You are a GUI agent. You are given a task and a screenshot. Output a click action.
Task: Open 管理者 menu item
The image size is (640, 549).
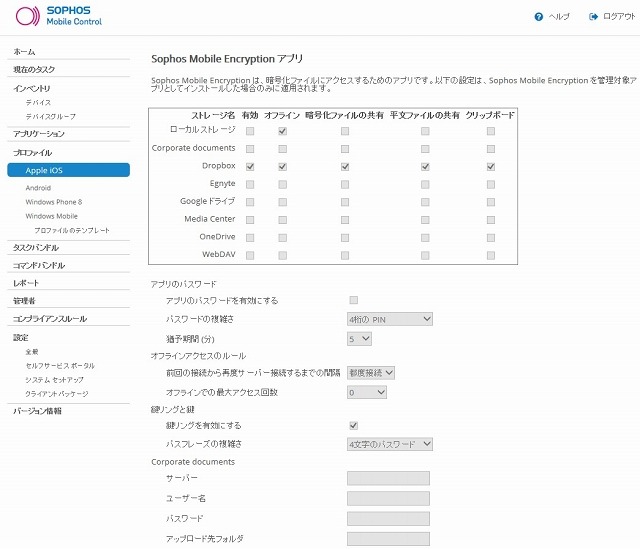coord(24,301)
